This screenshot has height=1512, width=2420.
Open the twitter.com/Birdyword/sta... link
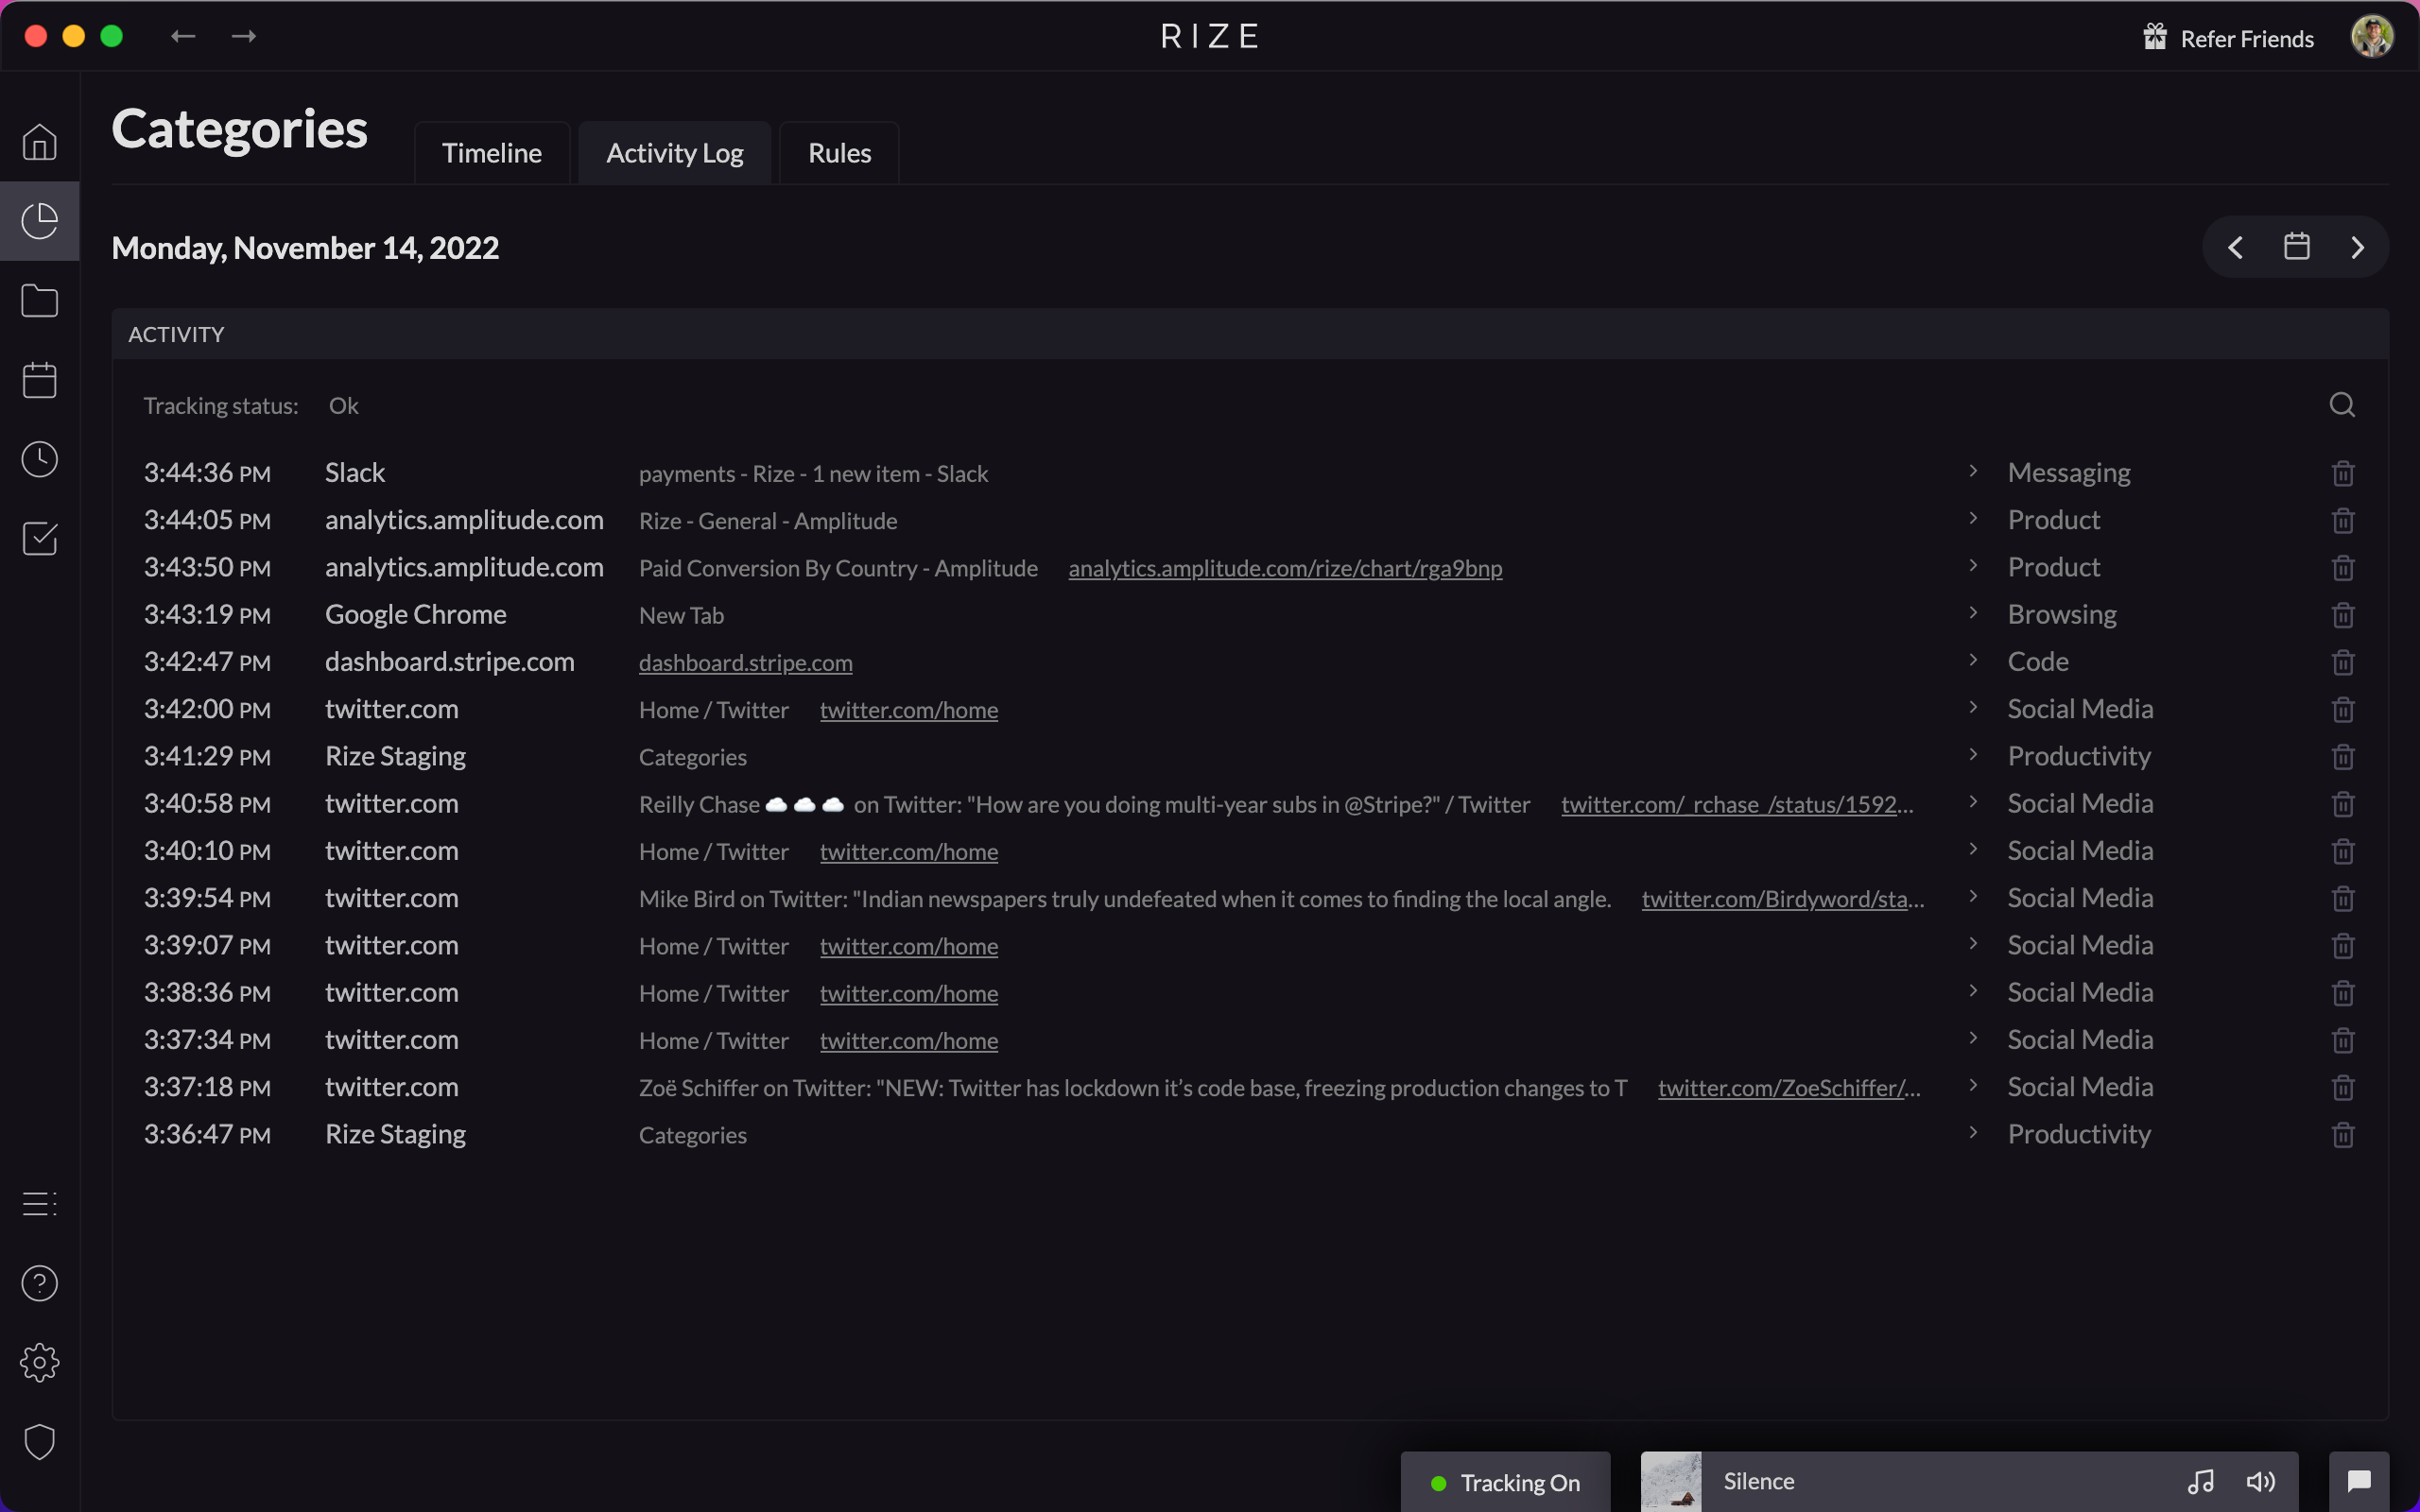tap(1782, 899)
